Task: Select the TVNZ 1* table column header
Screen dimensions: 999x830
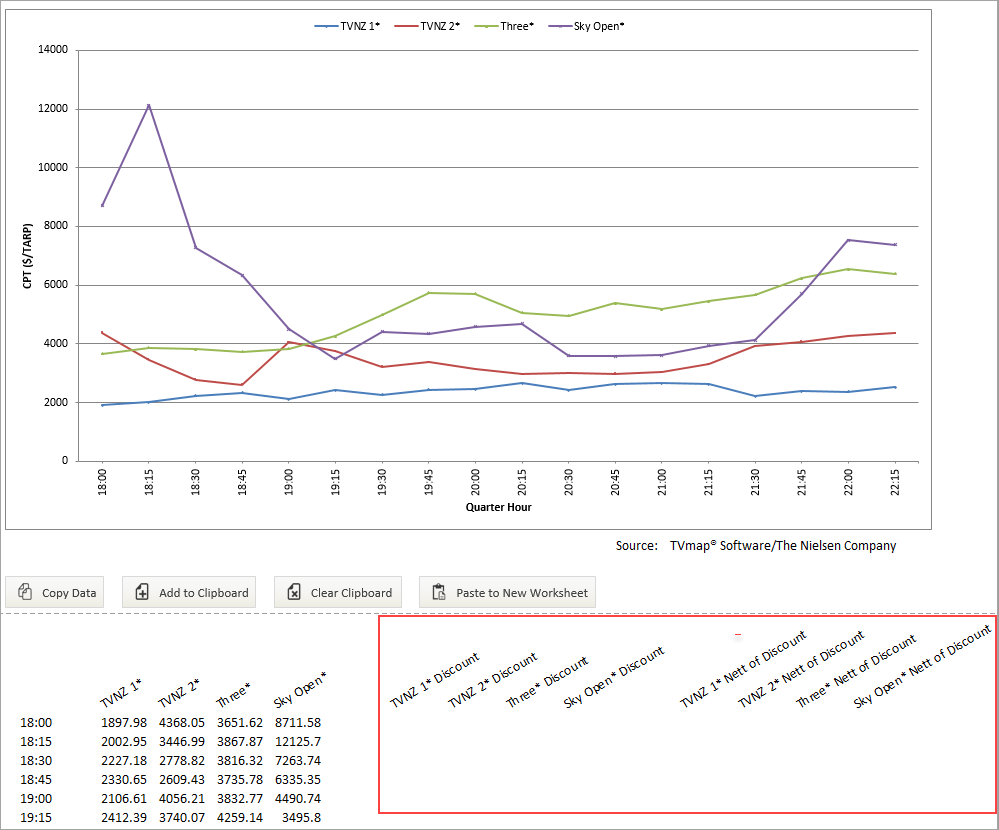Action: pyautogui.click(x=121, y=694)
